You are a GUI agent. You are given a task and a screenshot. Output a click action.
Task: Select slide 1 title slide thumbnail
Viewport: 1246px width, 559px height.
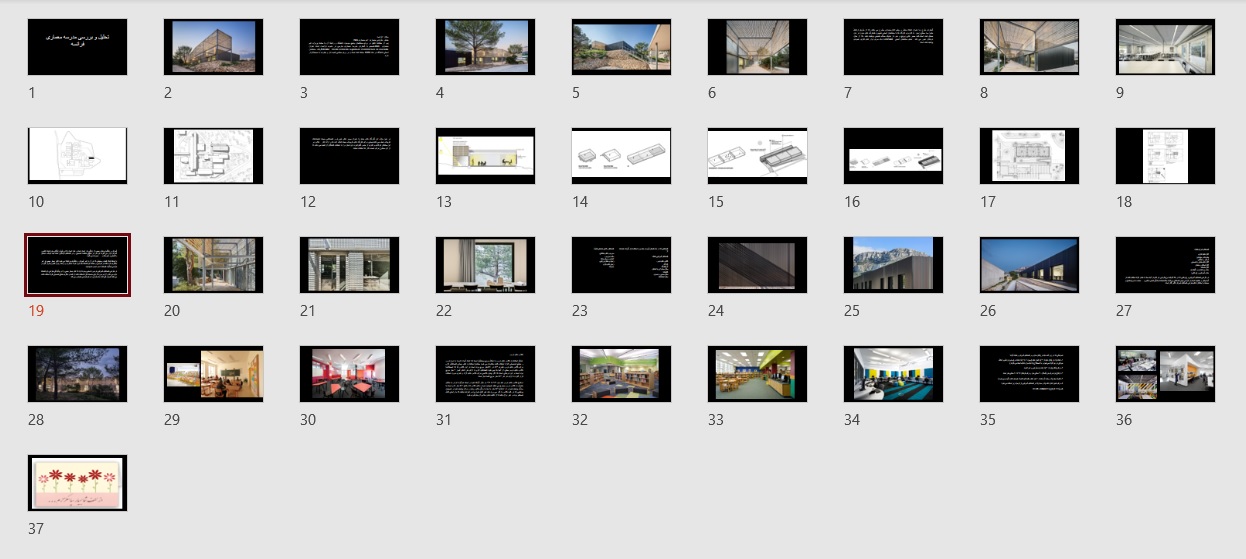pos(77,46)
